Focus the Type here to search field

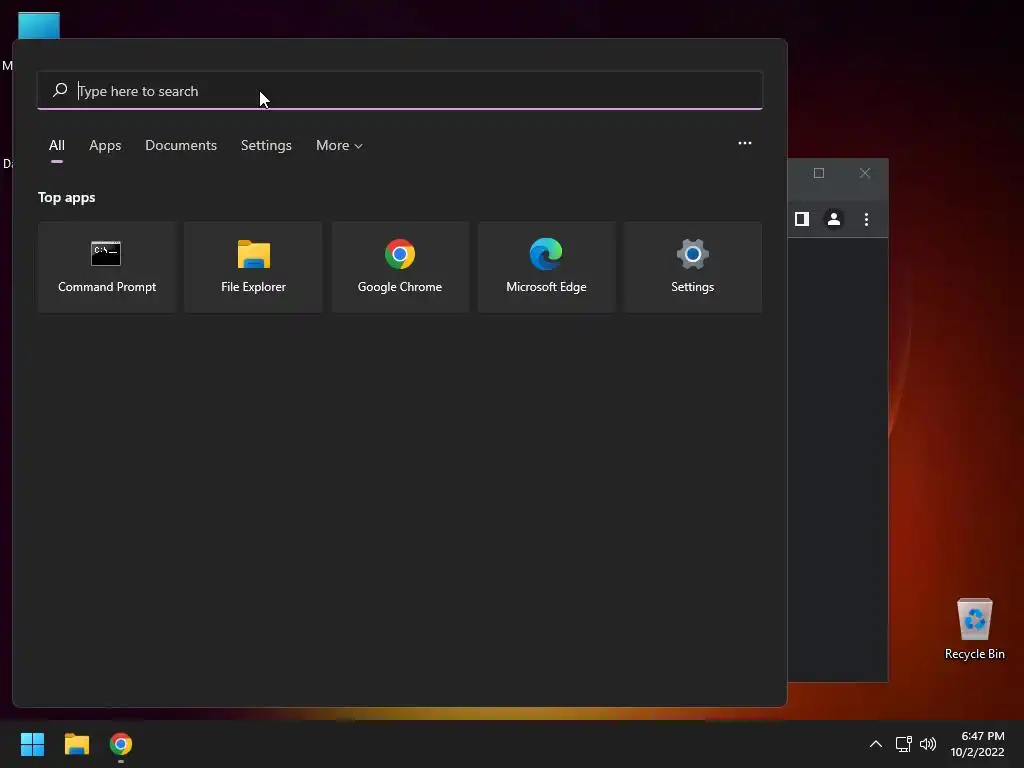point(400,91)
